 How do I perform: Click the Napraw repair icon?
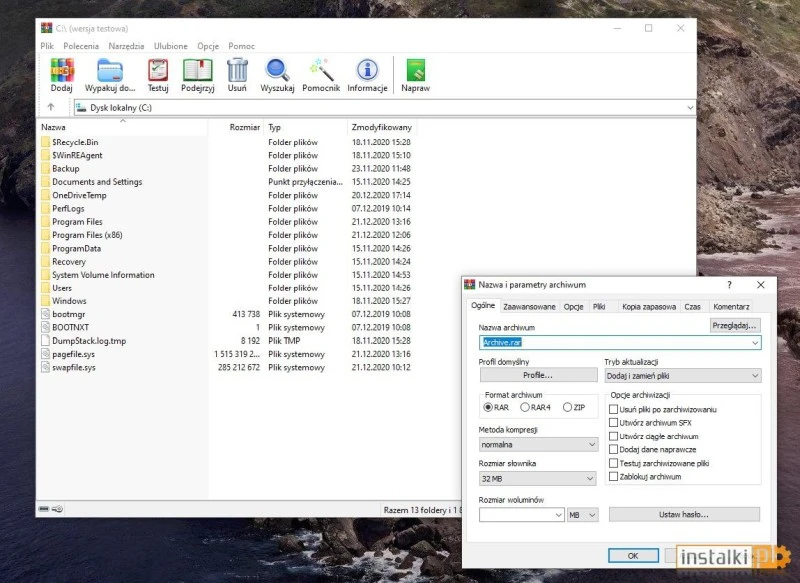pos(415,72)
